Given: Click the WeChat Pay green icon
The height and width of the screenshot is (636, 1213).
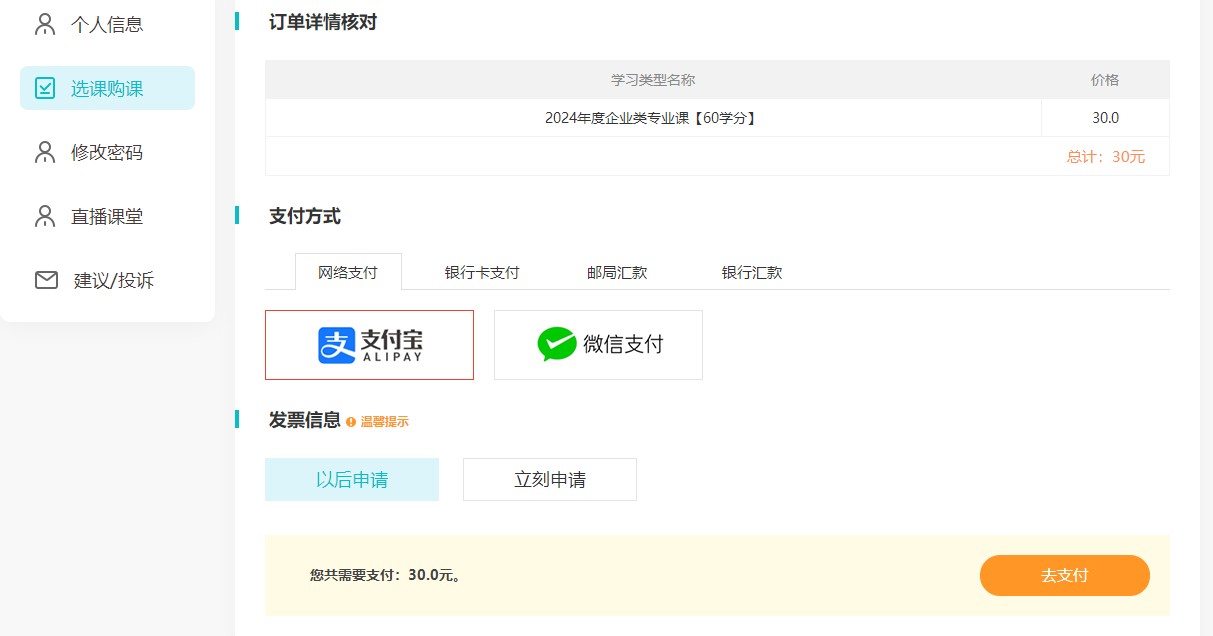Looking at the screenshot, I should (x=556, y=344).
